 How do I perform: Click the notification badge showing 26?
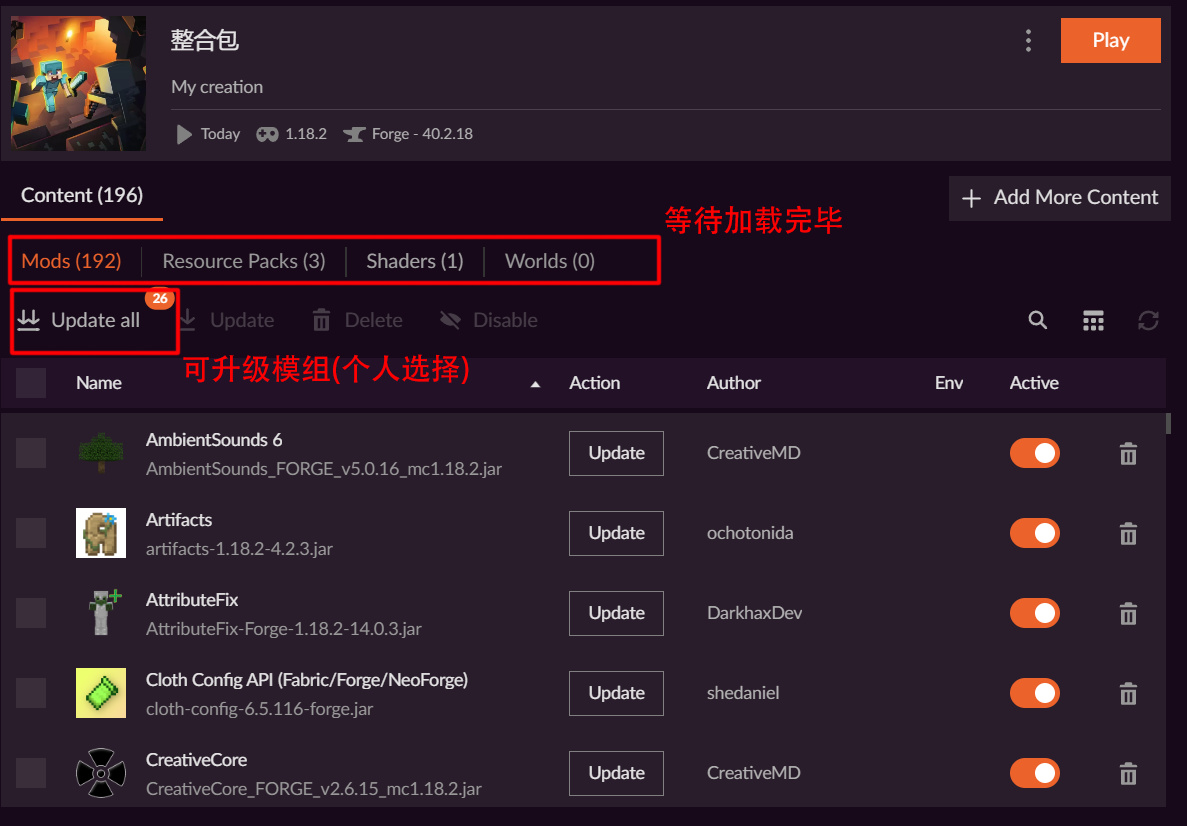click(x=160, y=298)
